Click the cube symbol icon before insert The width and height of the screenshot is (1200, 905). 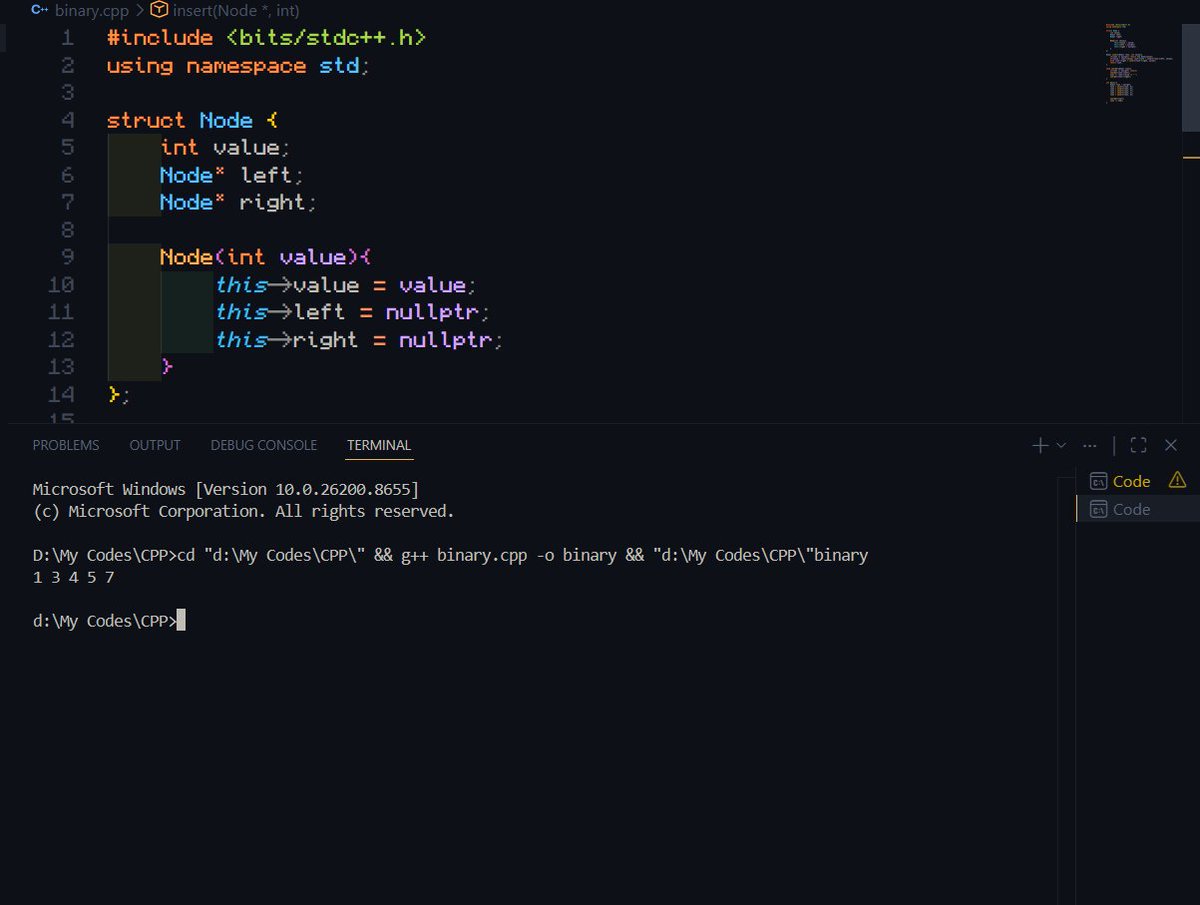click(x=160, y=10)
